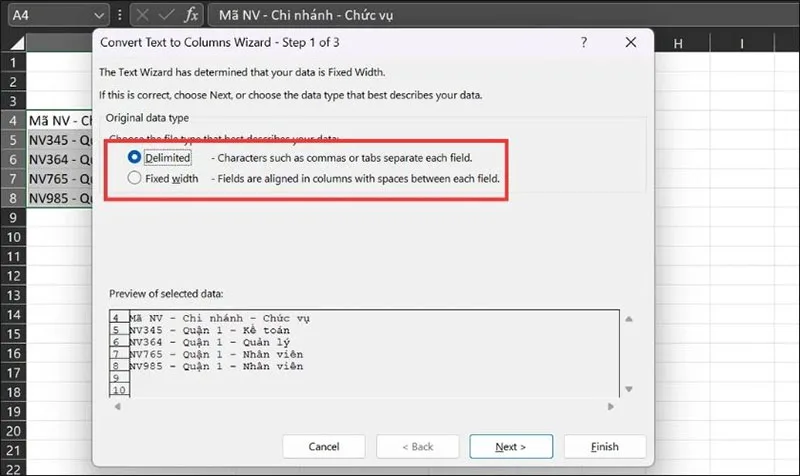Choose the Fixed width radio option

134,178
